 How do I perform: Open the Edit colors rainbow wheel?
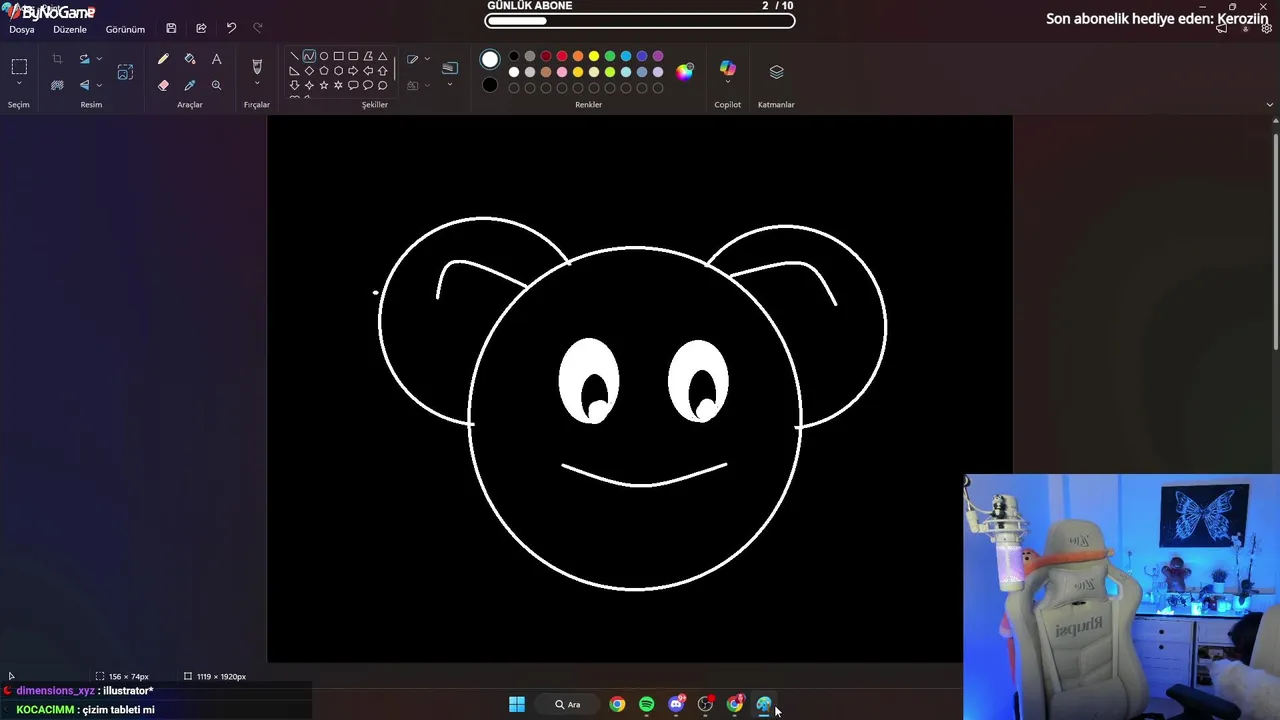685,72
